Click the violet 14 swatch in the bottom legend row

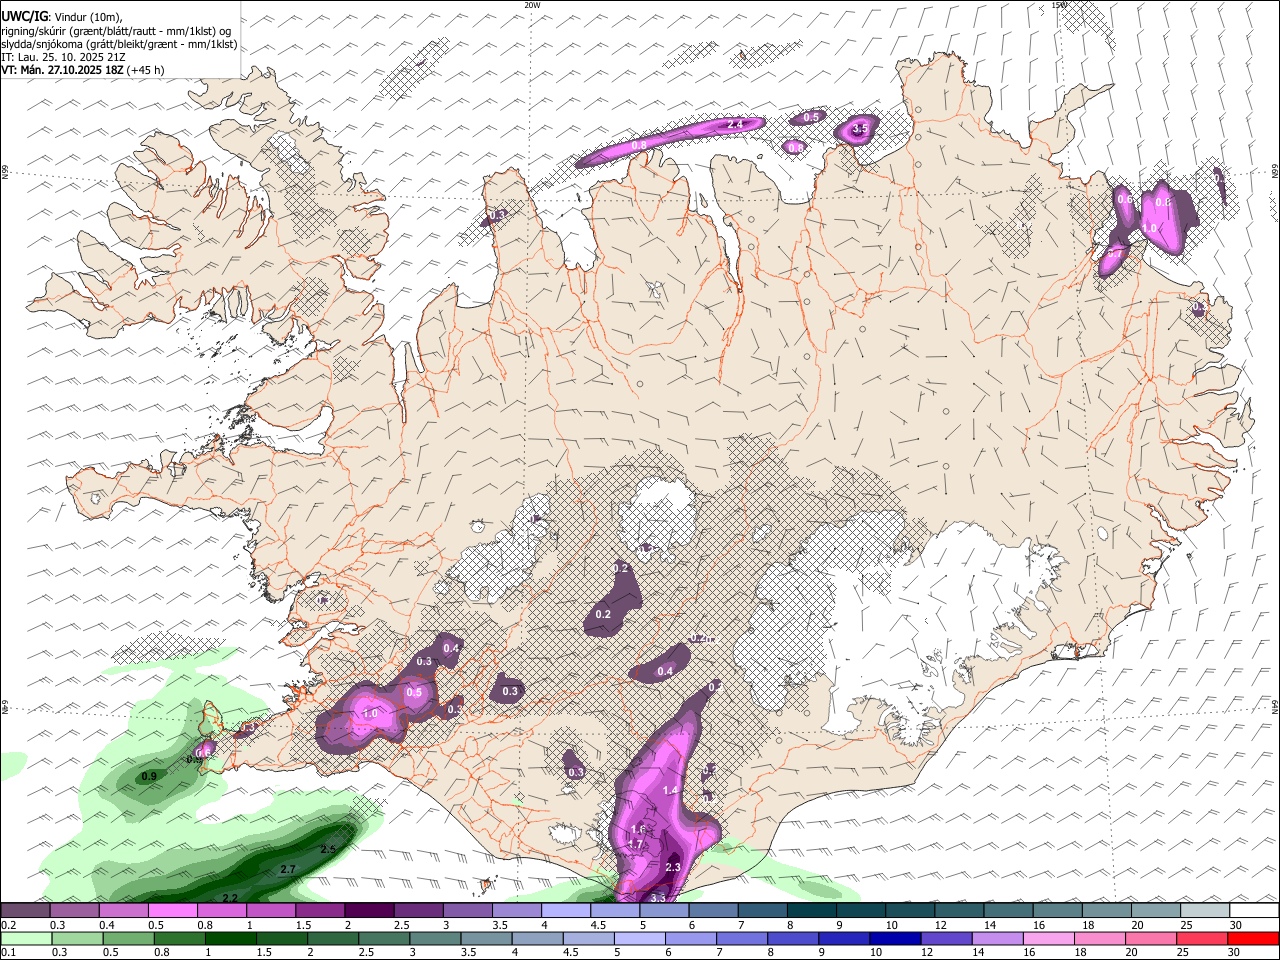[x=998, y=939]
